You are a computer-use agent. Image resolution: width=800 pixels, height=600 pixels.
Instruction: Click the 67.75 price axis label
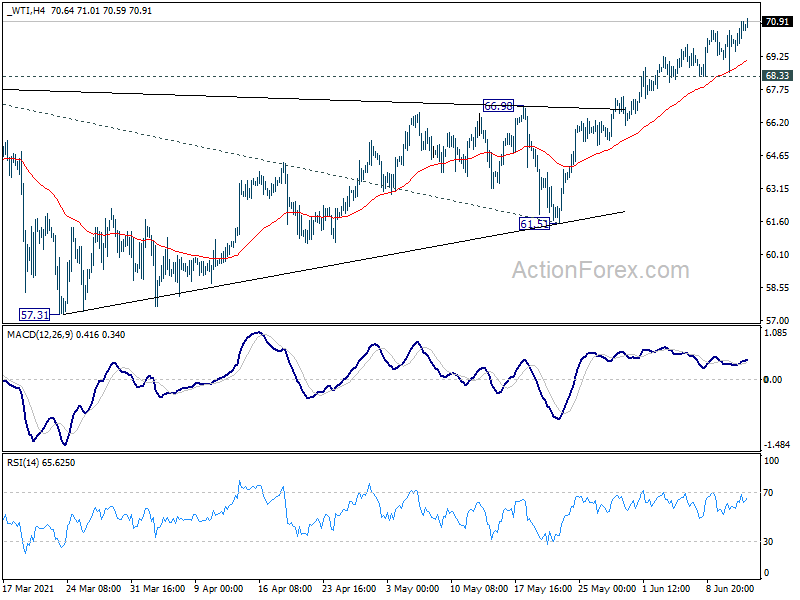(777, 90)
